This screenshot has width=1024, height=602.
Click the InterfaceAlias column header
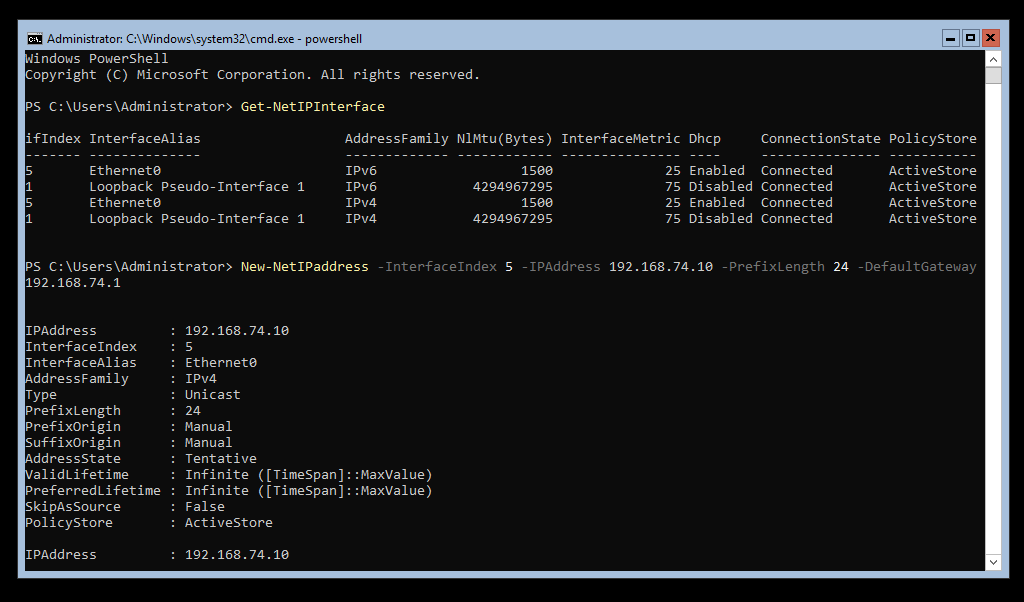click(144, 139)
